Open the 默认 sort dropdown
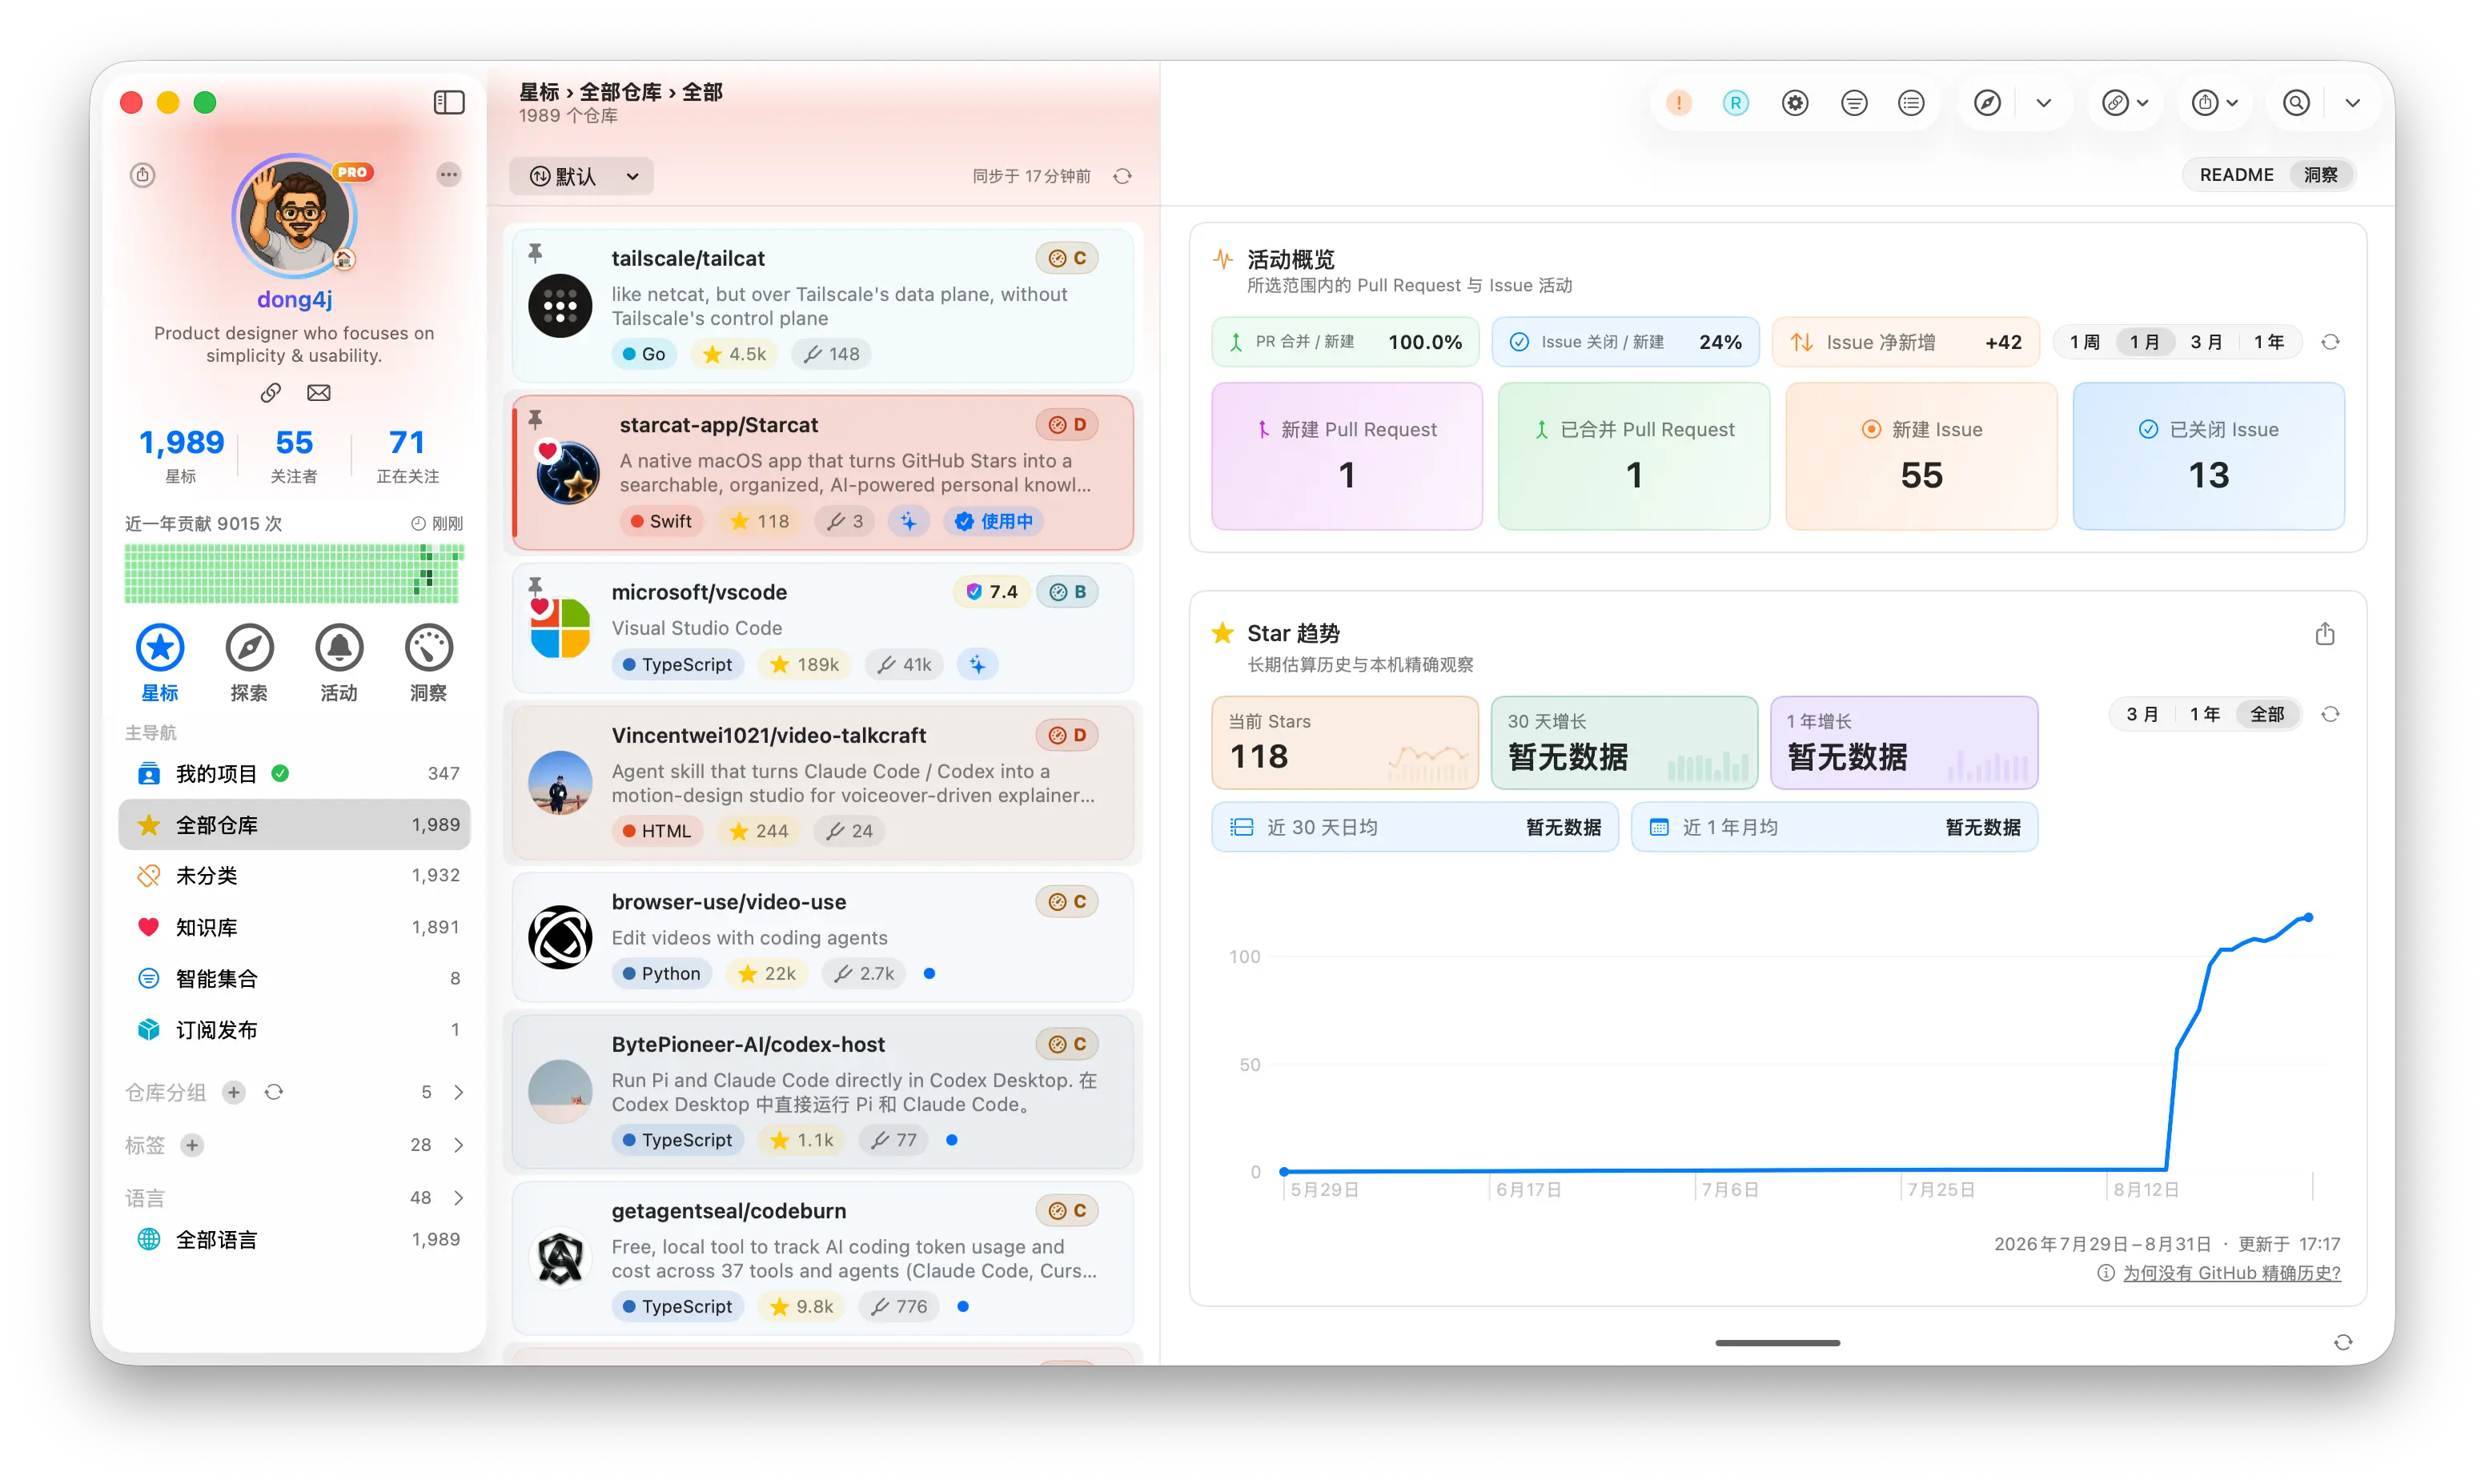Screen dimensions: 2485x1484 pyautogui.click(x=582, y=176)
